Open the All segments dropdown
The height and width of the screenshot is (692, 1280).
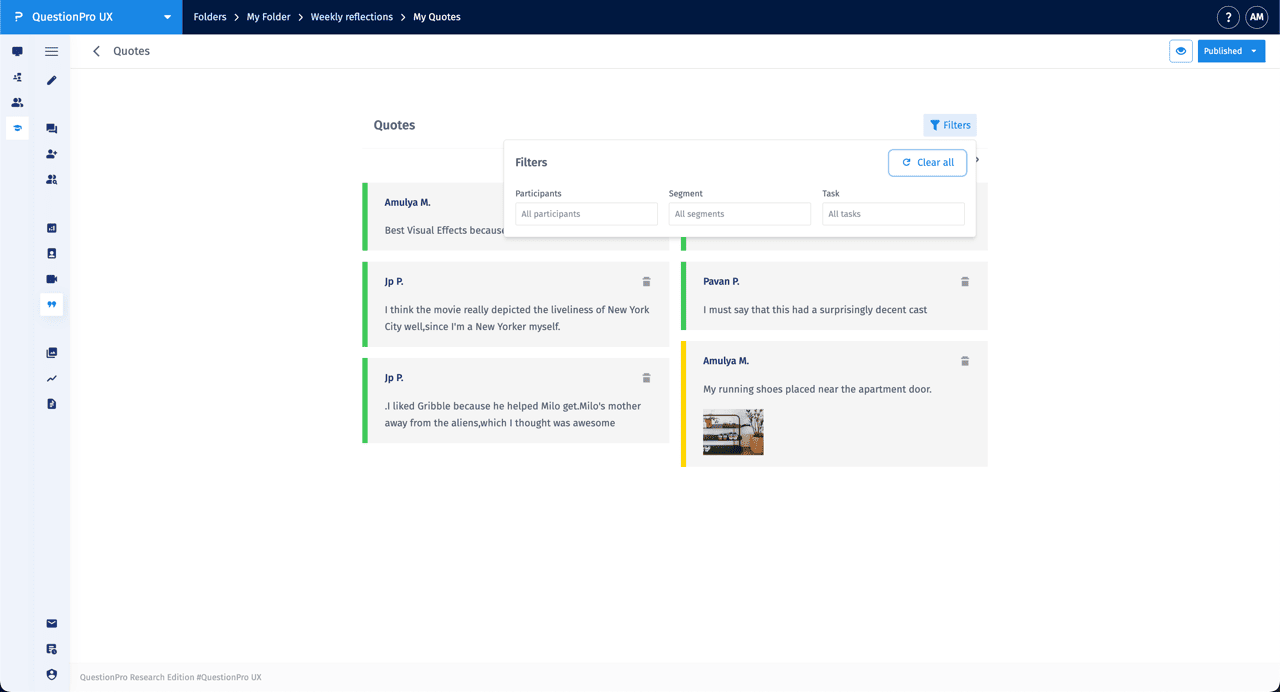[739, 214]
